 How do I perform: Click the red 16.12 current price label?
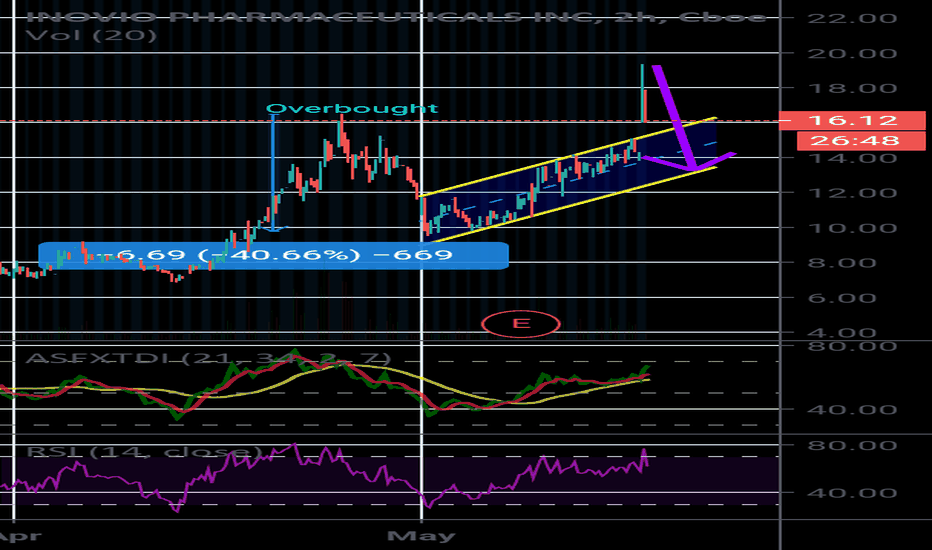pos(852,121)
